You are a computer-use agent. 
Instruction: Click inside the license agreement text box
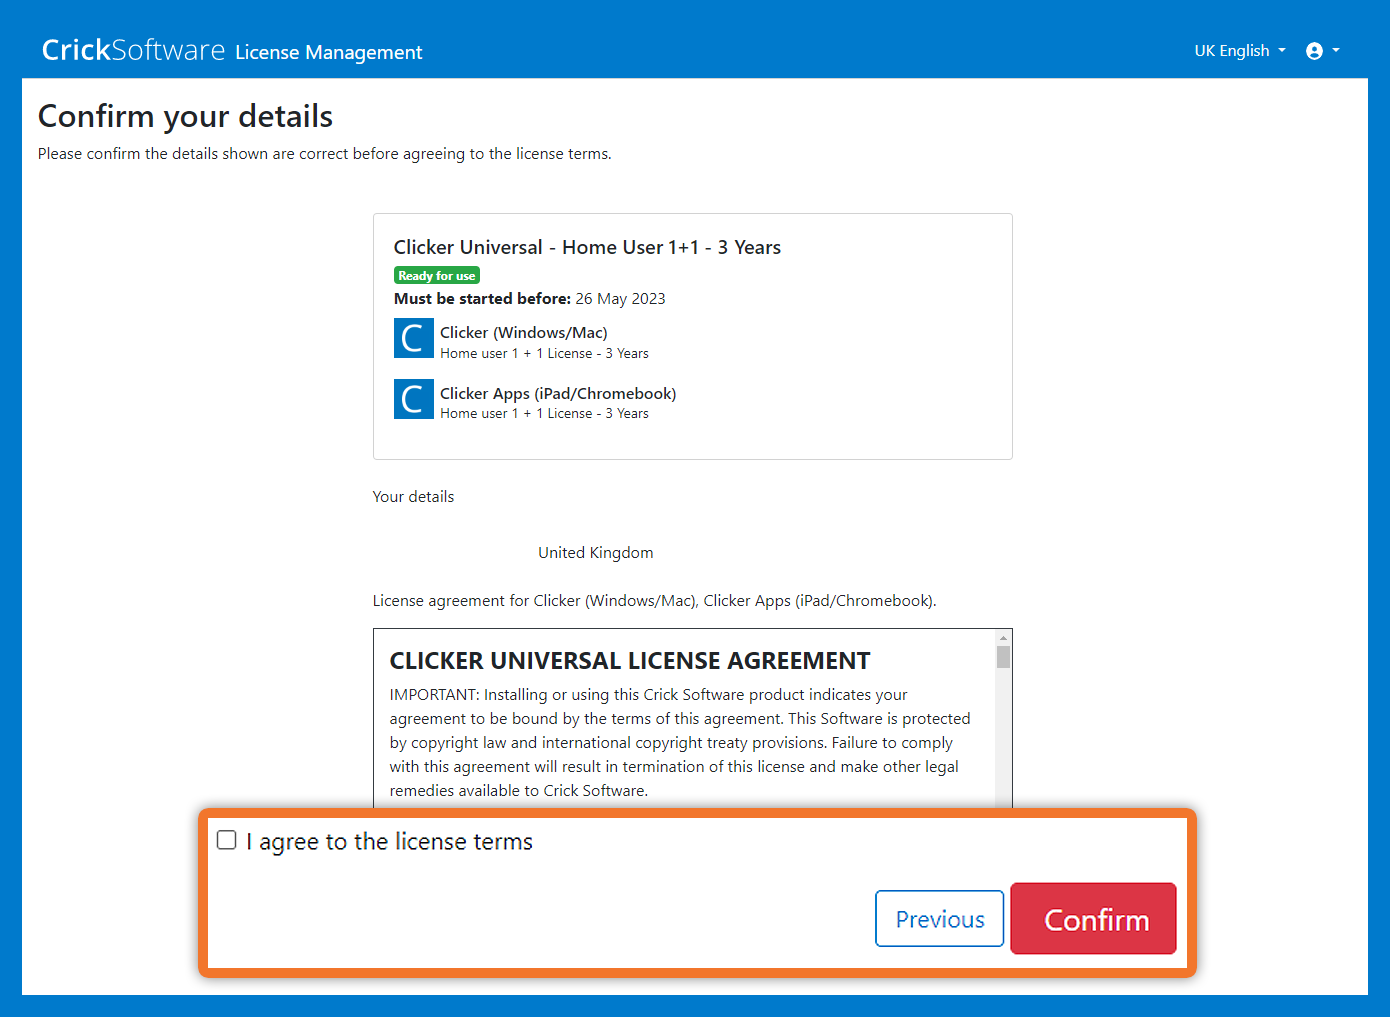[x=680, y=742]
